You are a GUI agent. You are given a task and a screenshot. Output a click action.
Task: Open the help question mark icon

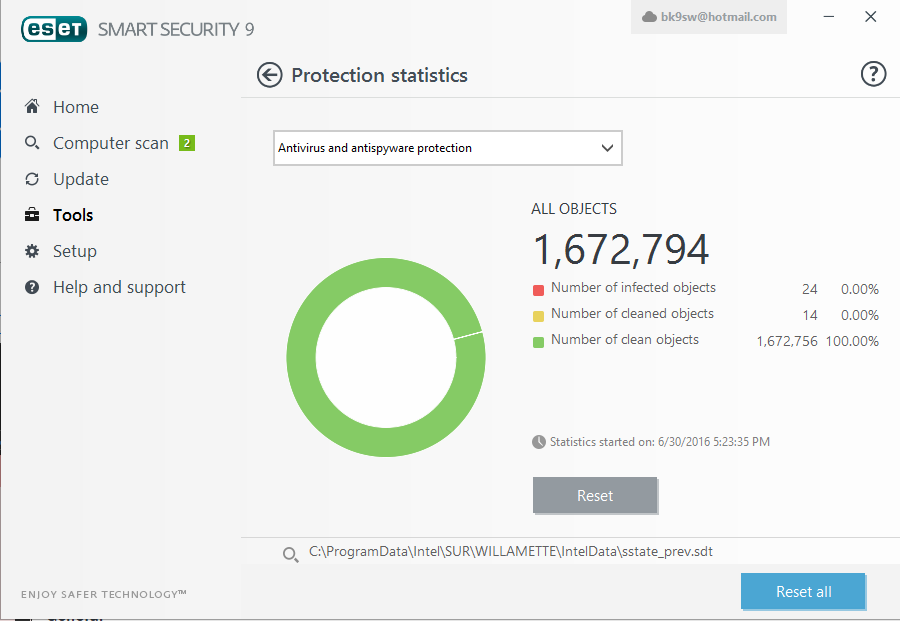tap(873, 74)
